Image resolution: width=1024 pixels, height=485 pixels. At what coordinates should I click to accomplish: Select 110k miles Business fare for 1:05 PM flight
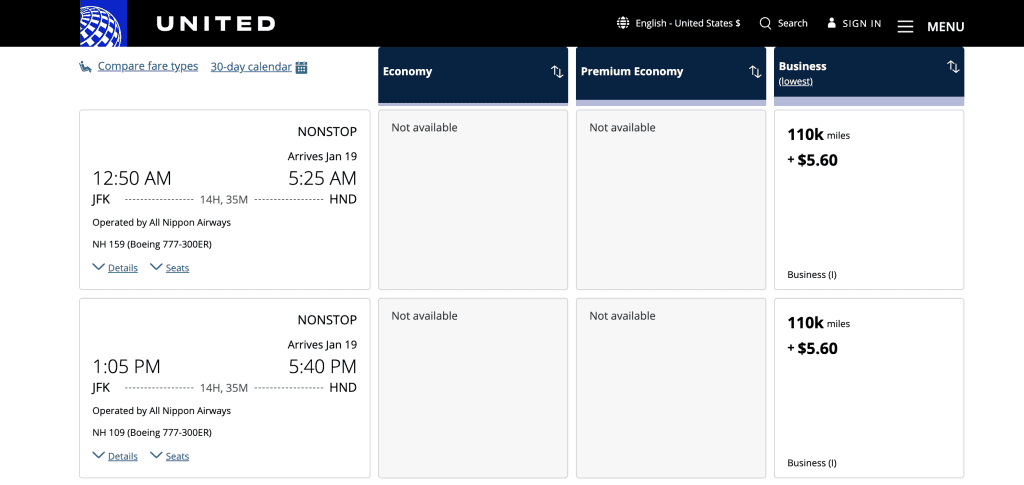(869, 388)
